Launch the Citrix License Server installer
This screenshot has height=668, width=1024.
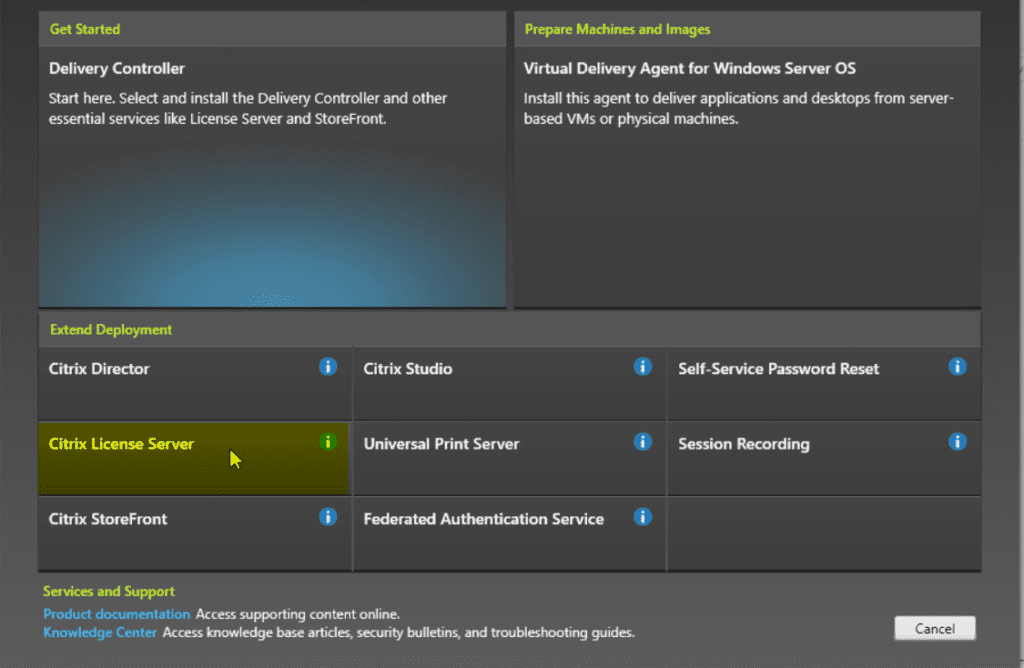pyautogui.click(x=150, y=458)
